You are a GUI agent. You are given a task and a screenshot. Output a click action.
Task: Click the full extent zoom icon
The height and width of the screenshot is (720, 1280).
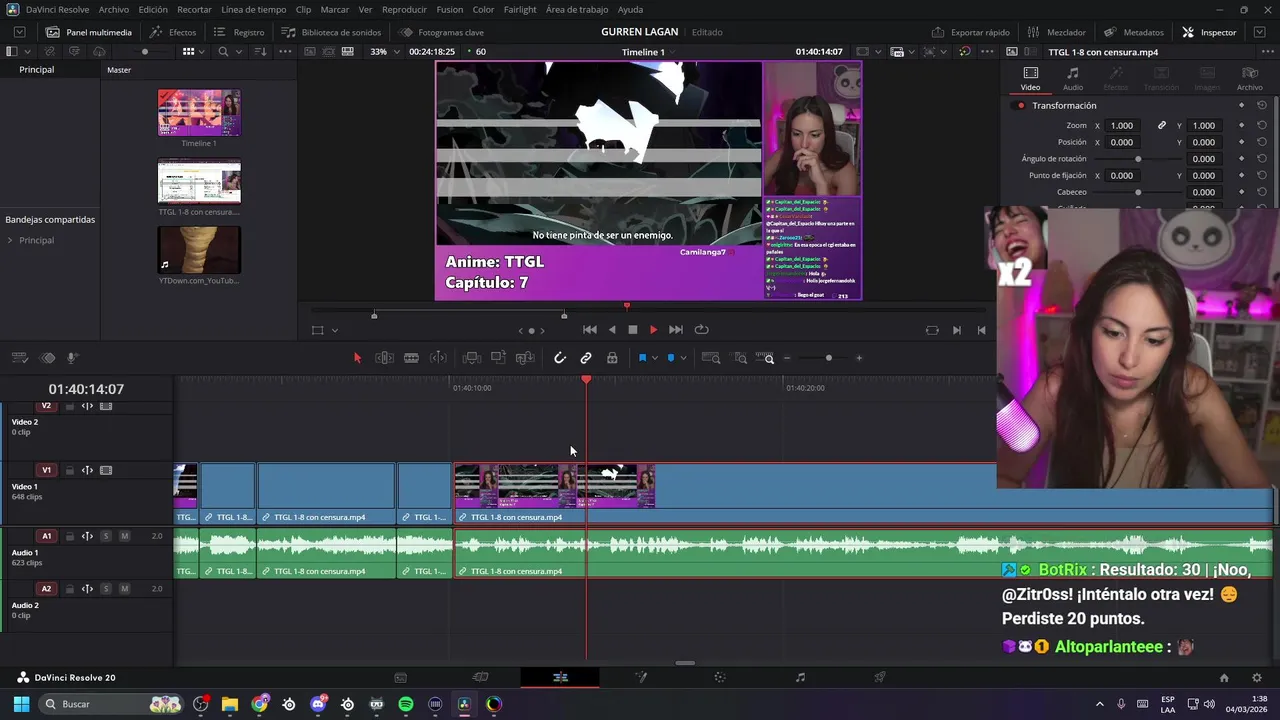click(711, 358)
